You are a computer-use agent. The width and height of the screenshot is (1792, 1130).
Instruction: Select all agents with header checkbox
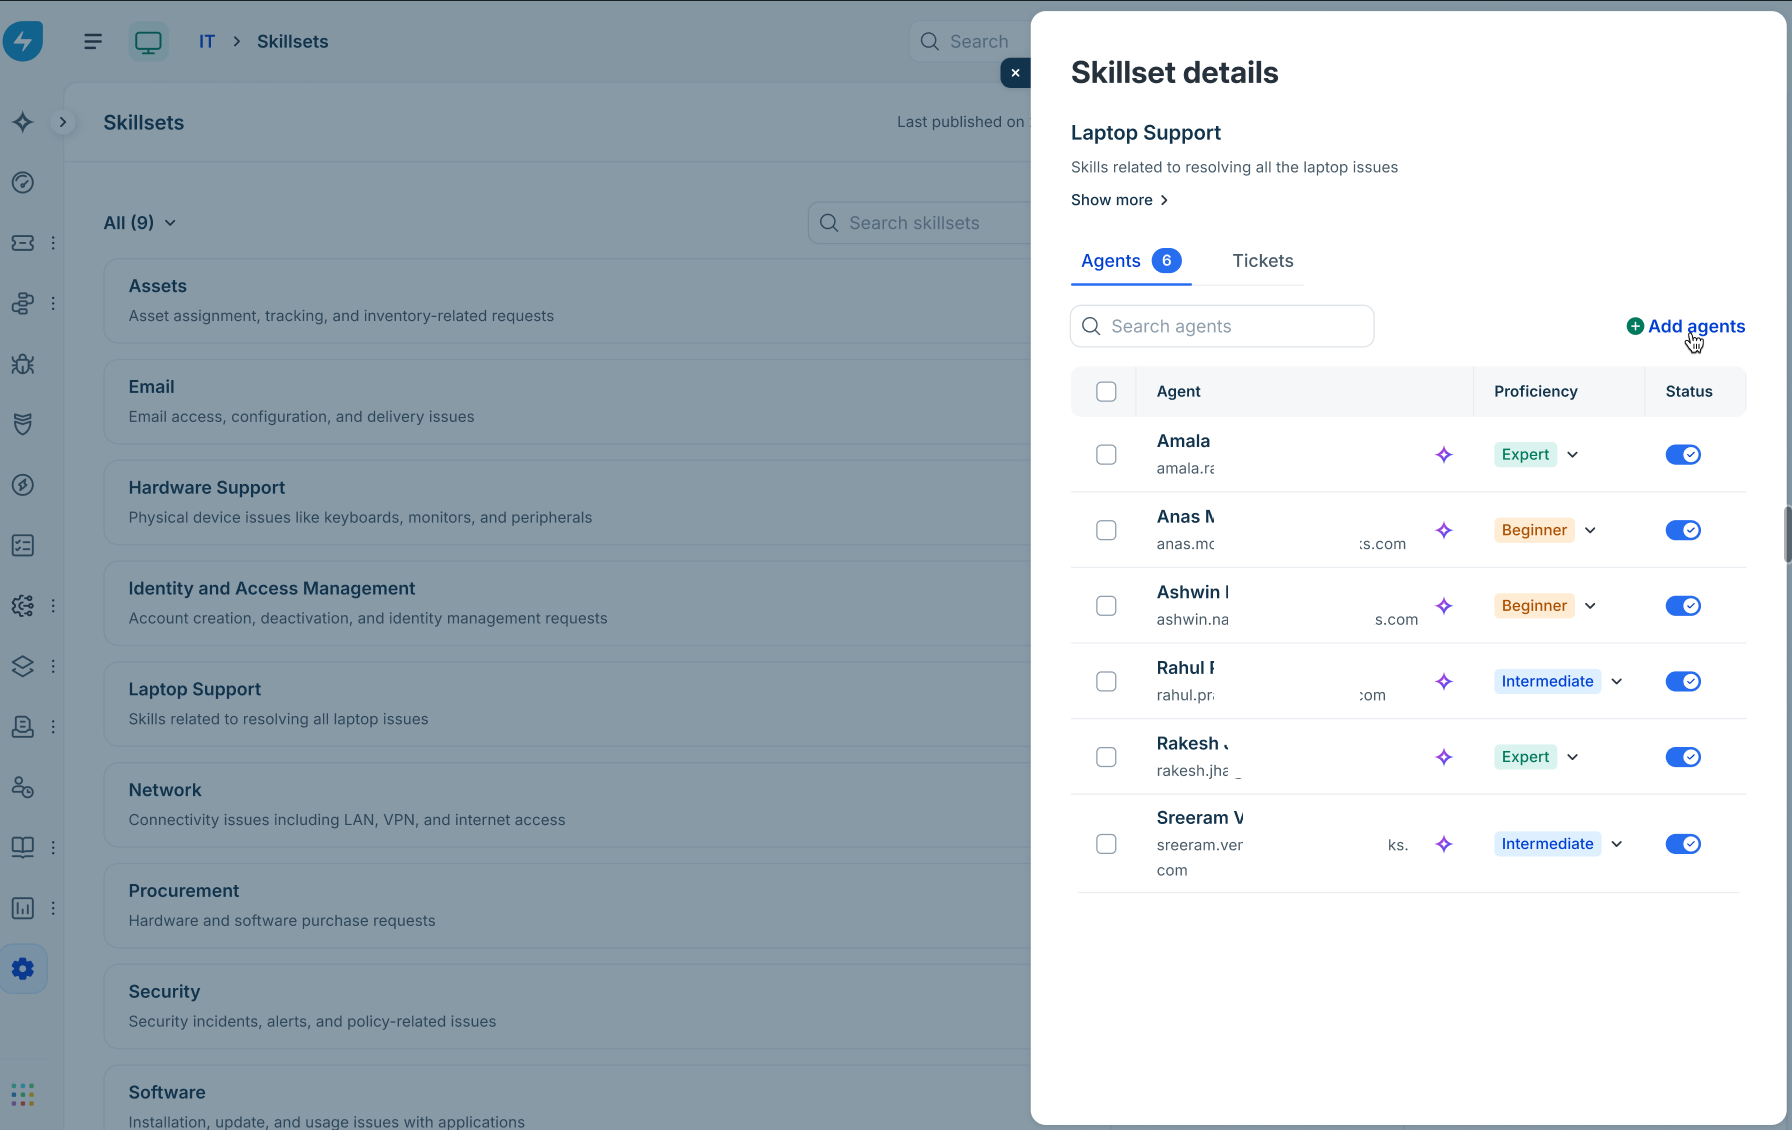coord(1106,392)
